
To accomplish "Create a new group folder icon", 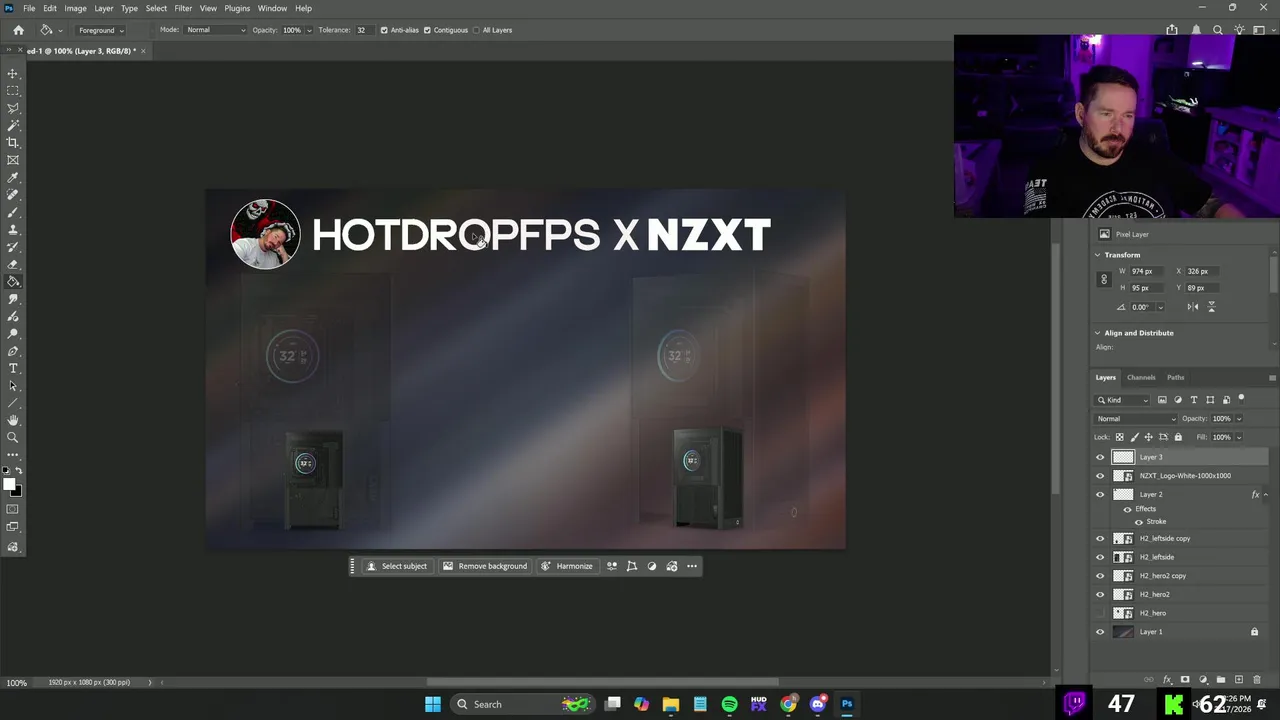I will pos(1221,680).
